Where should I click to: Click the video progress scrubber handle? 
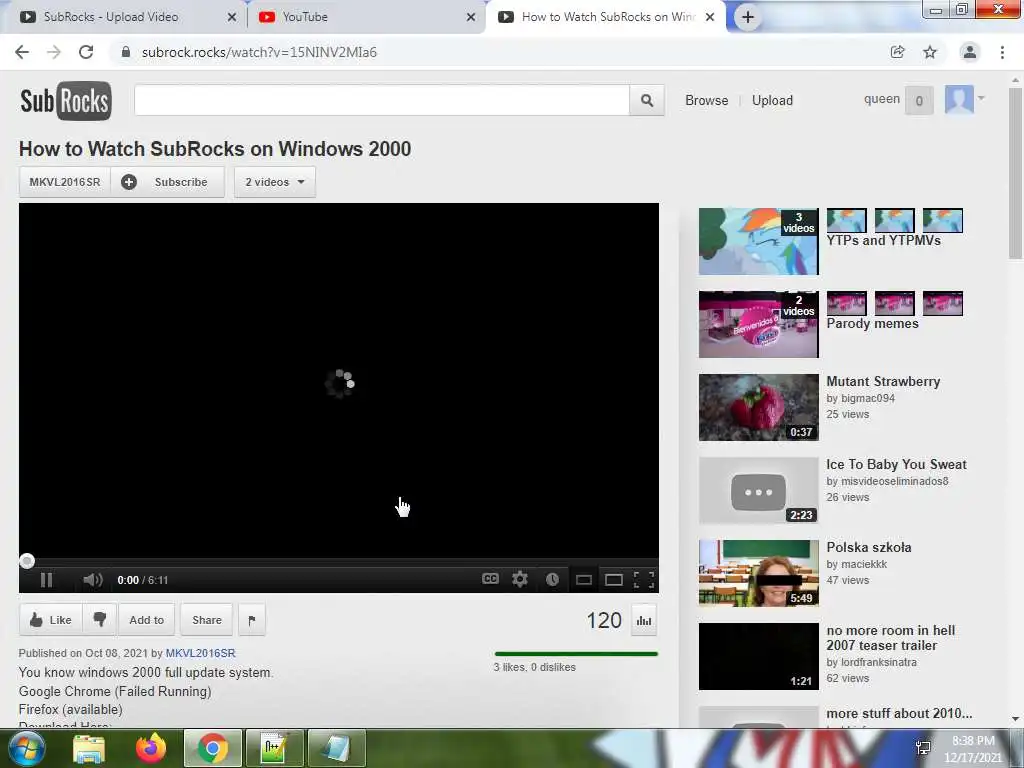[x=27, y=561]
